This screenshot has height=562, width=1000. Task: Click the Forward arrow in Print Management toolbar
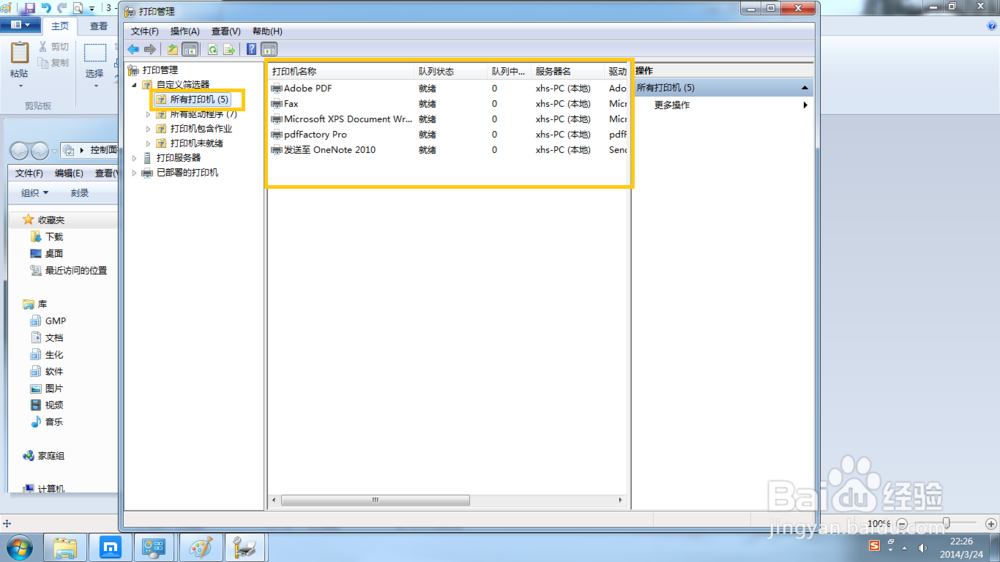150,49
